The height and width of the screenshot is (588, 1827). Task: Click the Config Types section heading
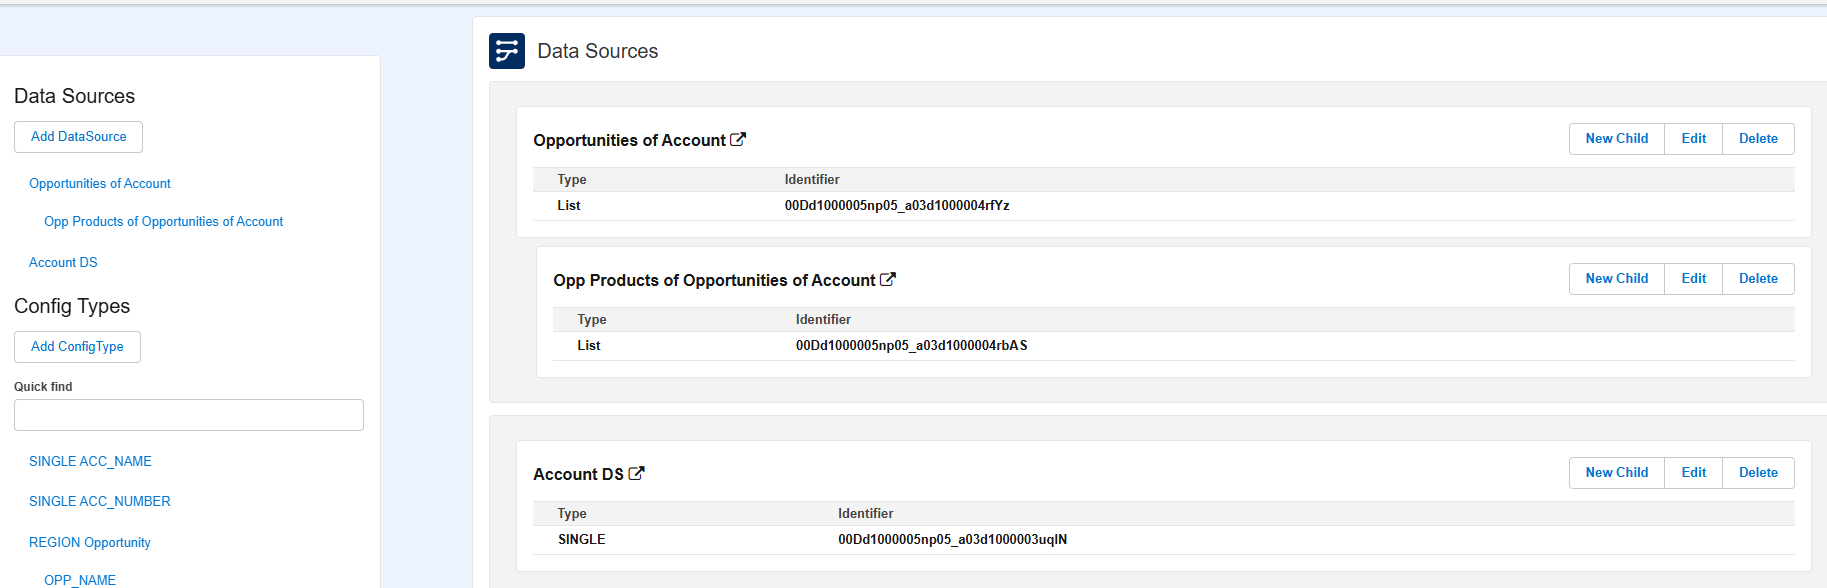(x=72, y=307)
